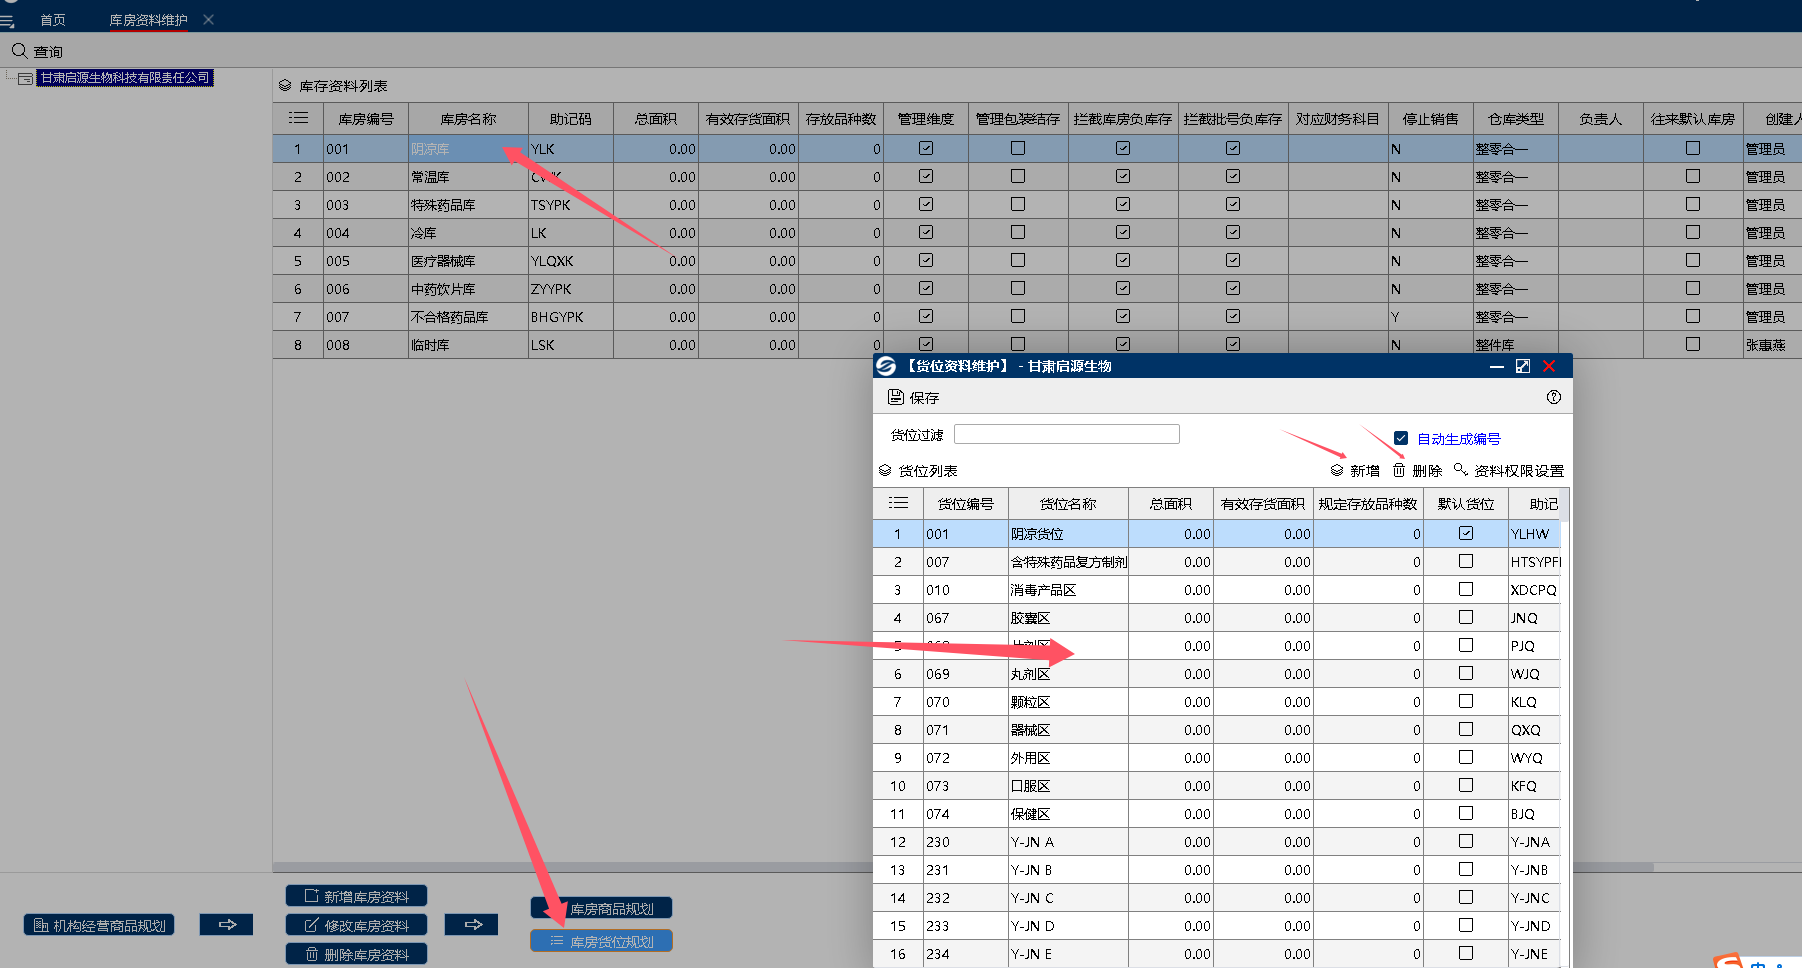This screenshot has height=968, width=1802.
Task: Select 器械区 in 货位 list
Action: click(1068, 730)
